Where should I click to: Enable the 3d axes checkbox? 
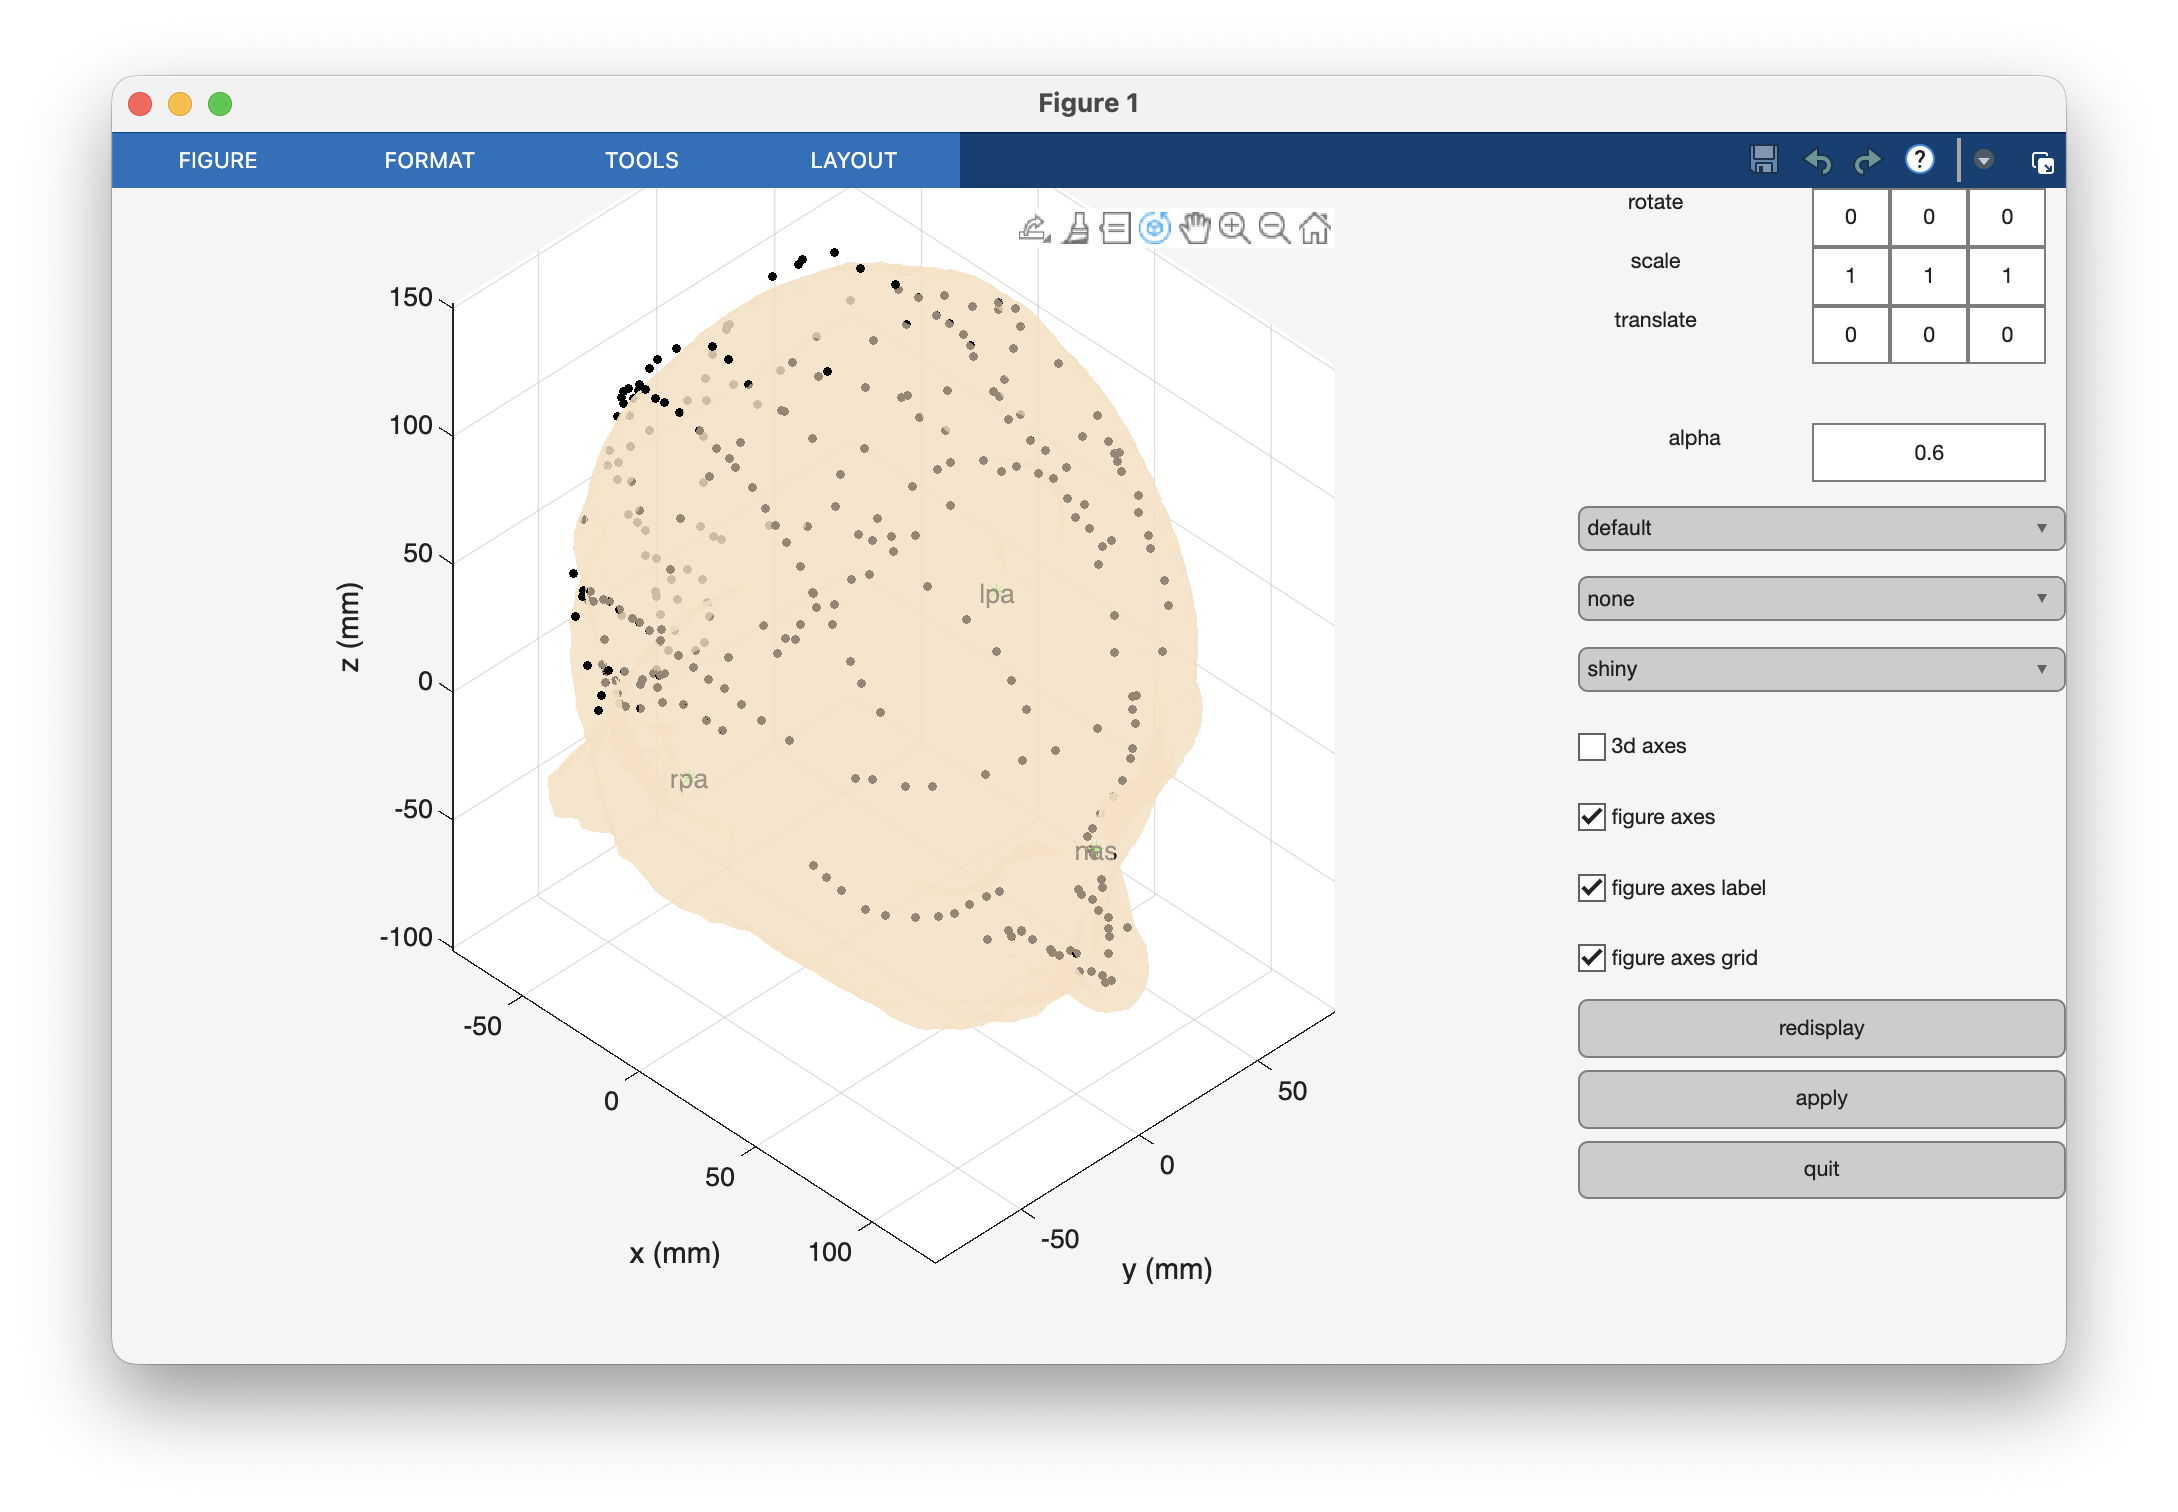click(1591, 747)
